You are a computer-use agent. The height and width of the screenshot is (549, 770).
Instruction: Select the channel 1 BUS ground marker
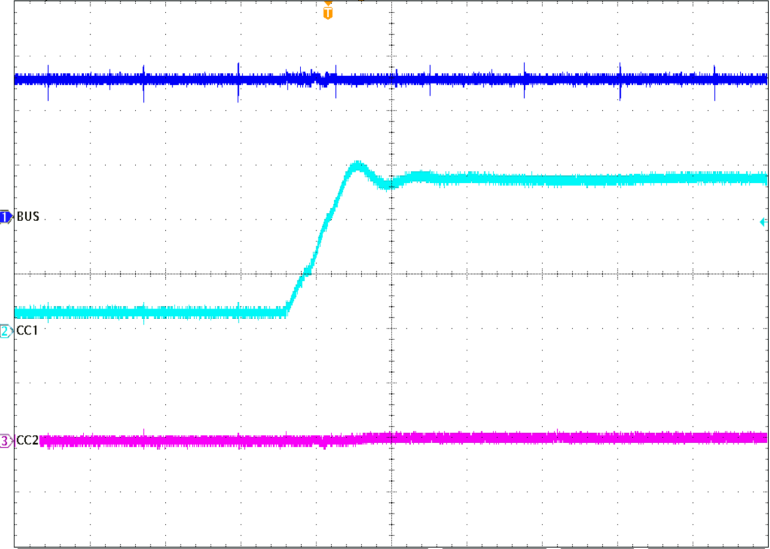coord(6,217)
